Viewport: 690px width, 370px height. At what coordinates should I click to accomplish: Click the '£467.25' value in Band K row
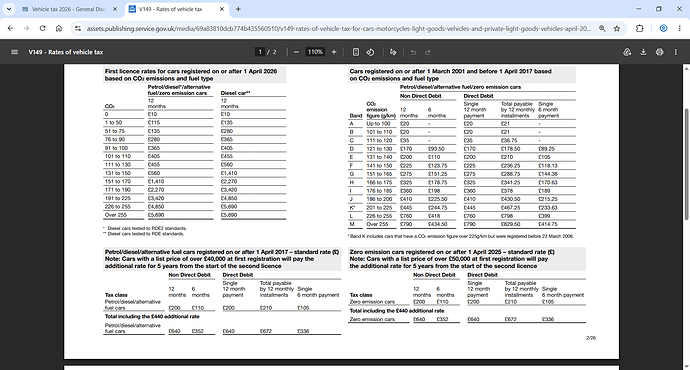coord(510,207)
